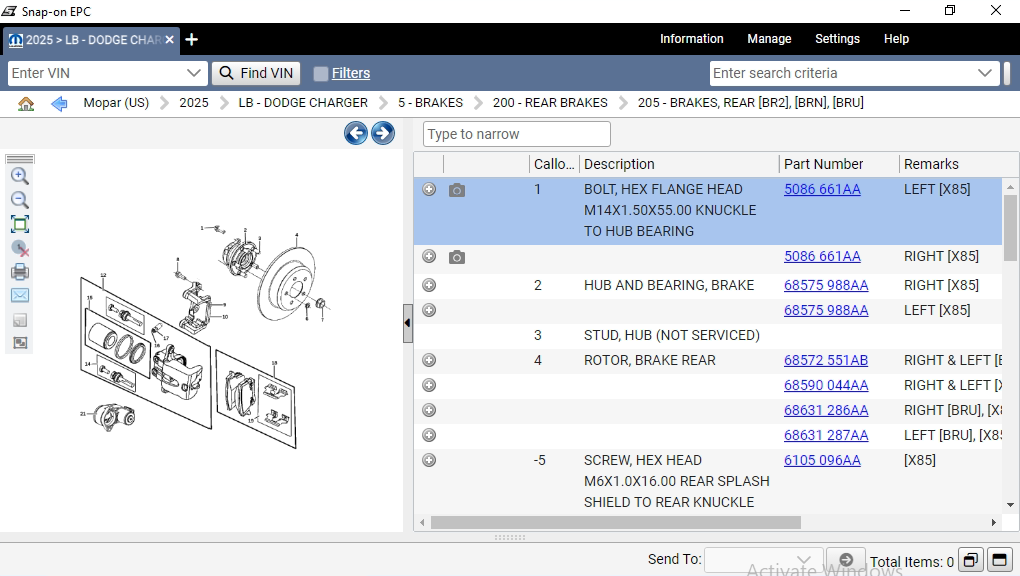
Task: Clear callout selection in diagram toolbar
Action: pos(20,248)
